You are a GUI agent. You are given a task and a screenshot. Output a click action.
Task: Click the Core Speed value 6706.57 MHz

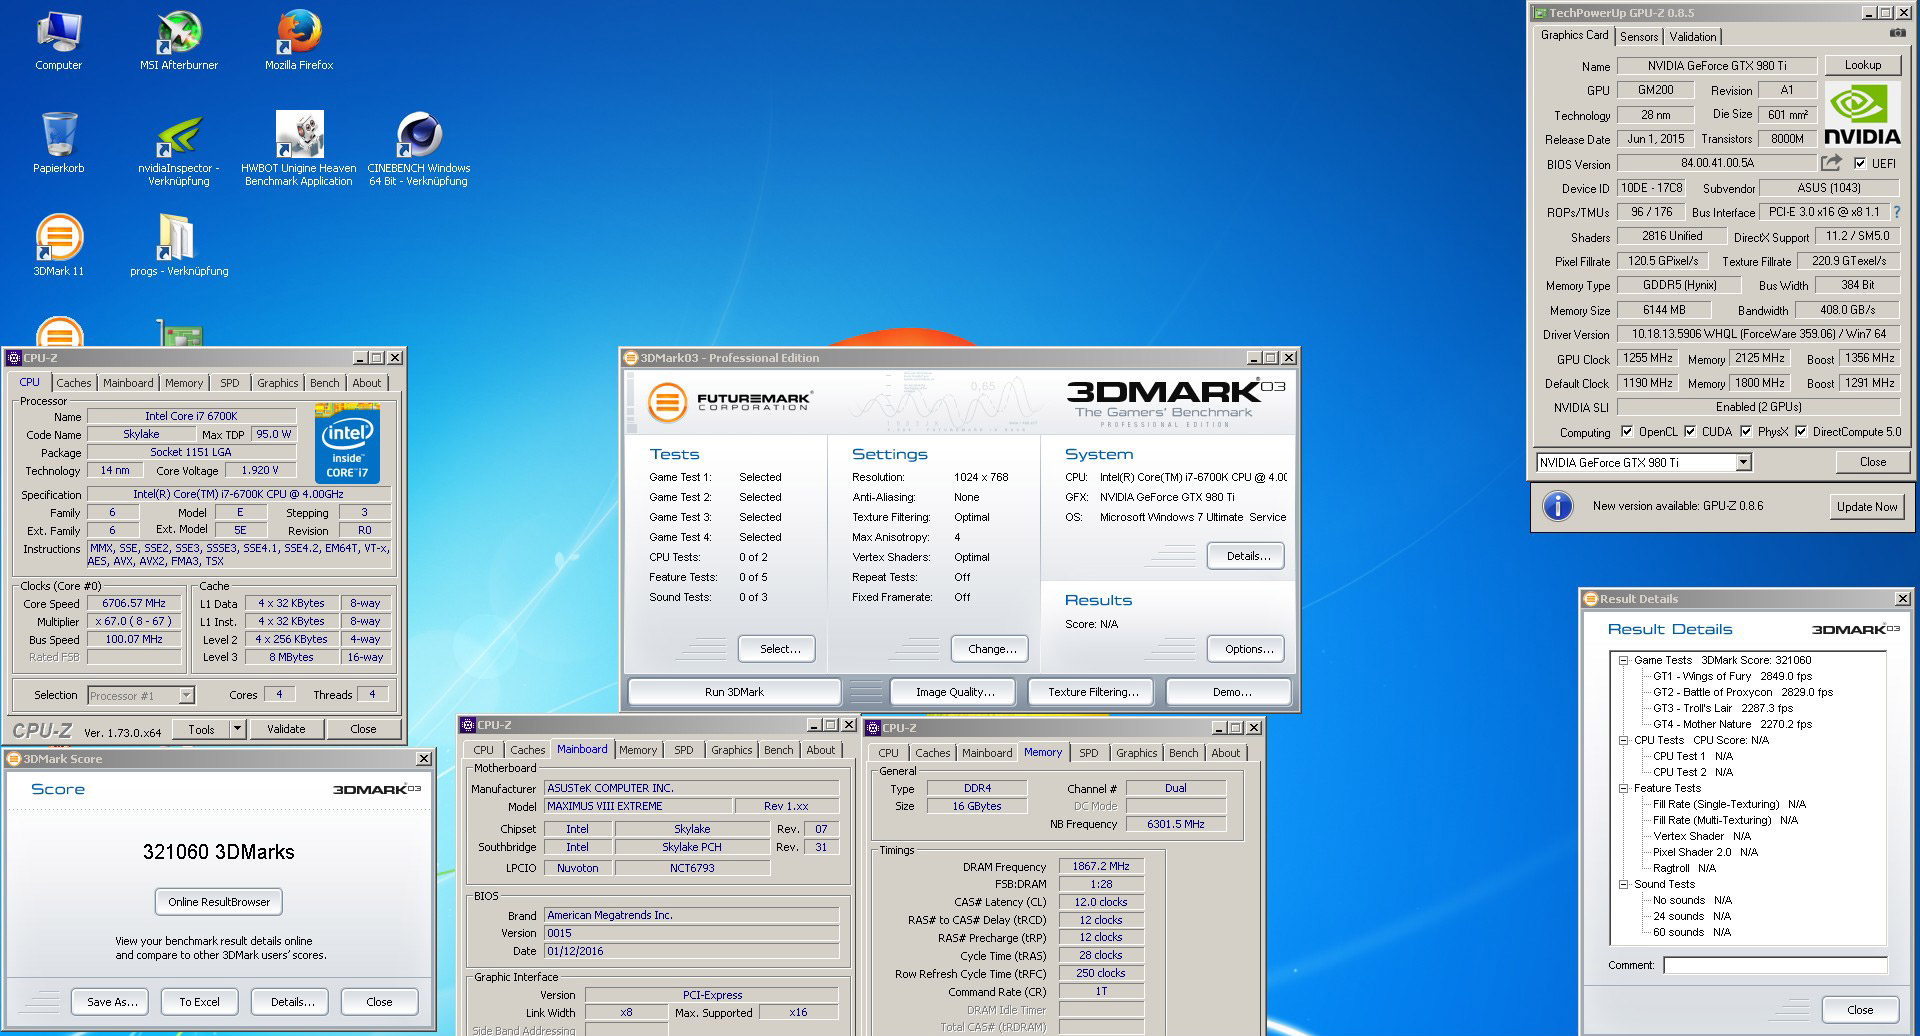[x=134, y=603]
